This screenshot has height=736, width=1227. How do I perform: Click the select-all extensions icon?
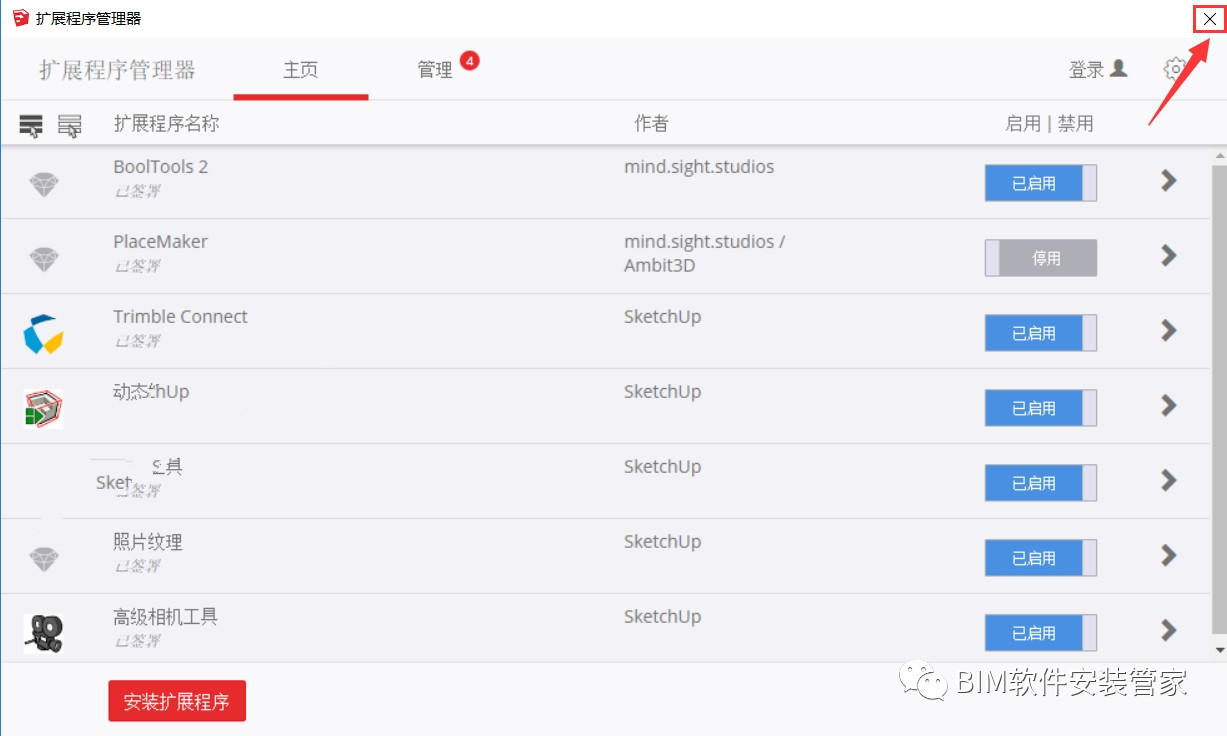coord(31,125)
